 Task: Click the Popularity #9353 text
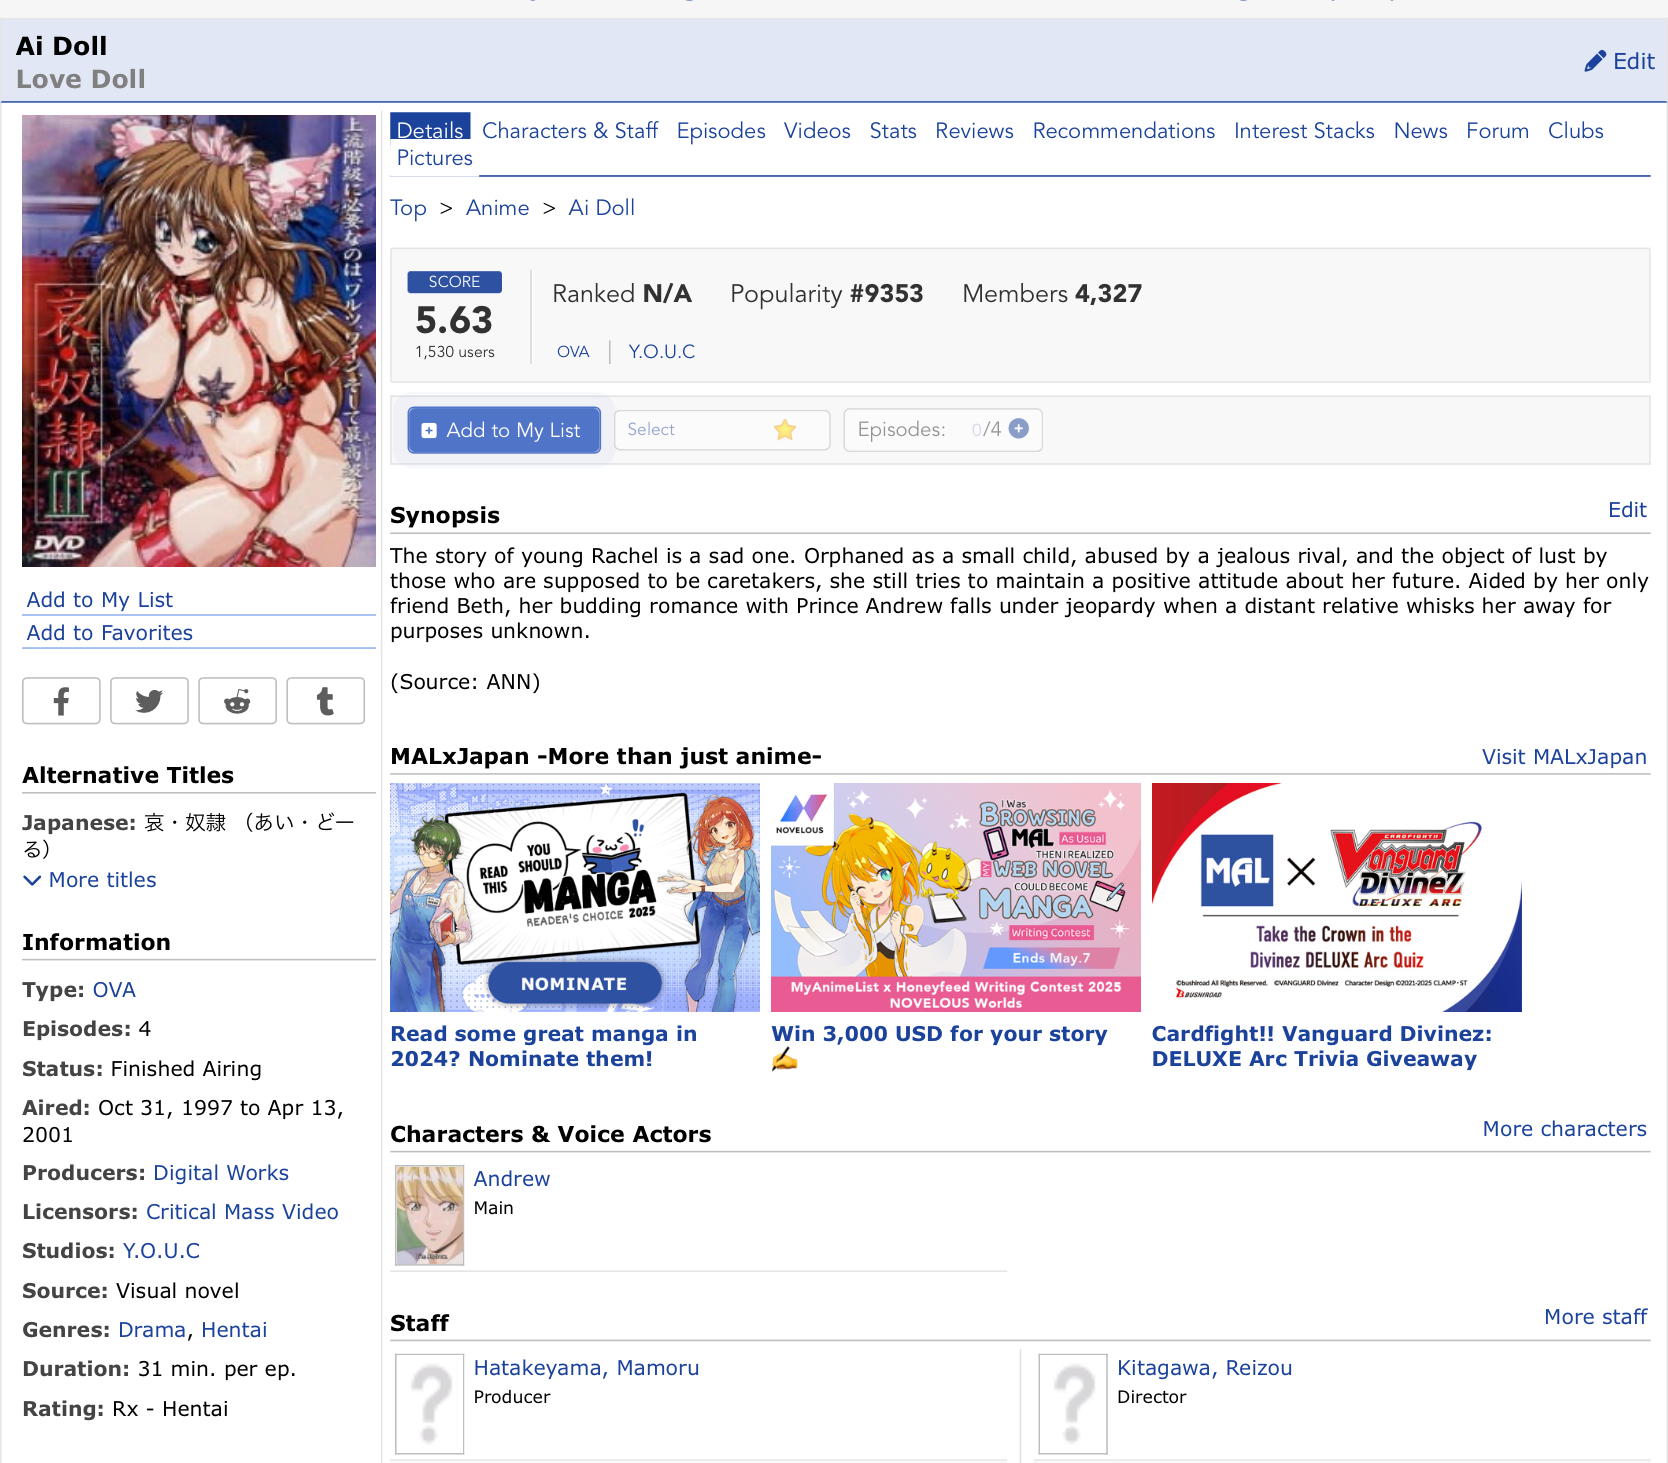pyautogui.click(x=826, y=294)
